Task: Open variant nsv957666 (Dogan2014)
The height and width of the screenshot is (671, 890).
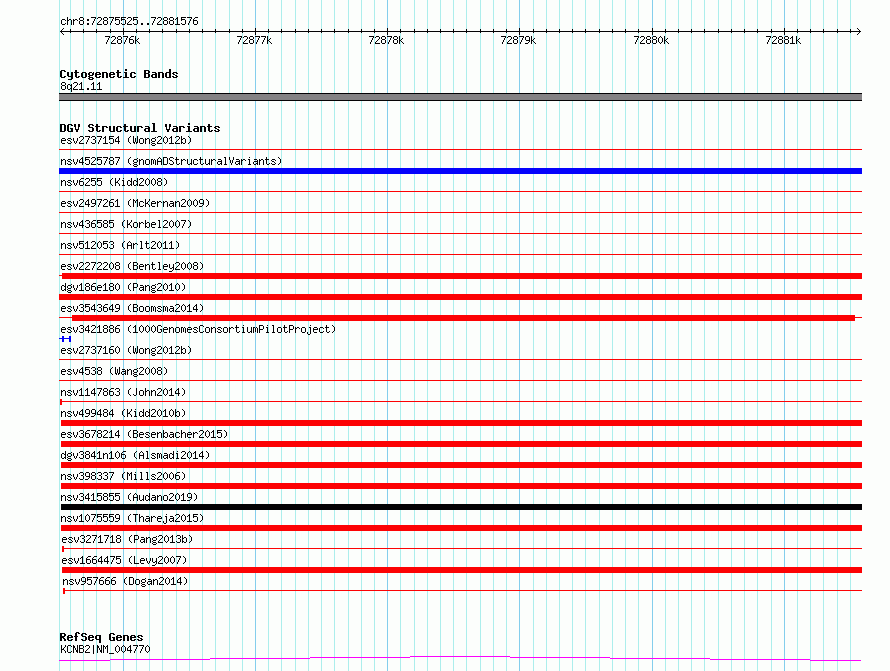Action: click(125, 581)
